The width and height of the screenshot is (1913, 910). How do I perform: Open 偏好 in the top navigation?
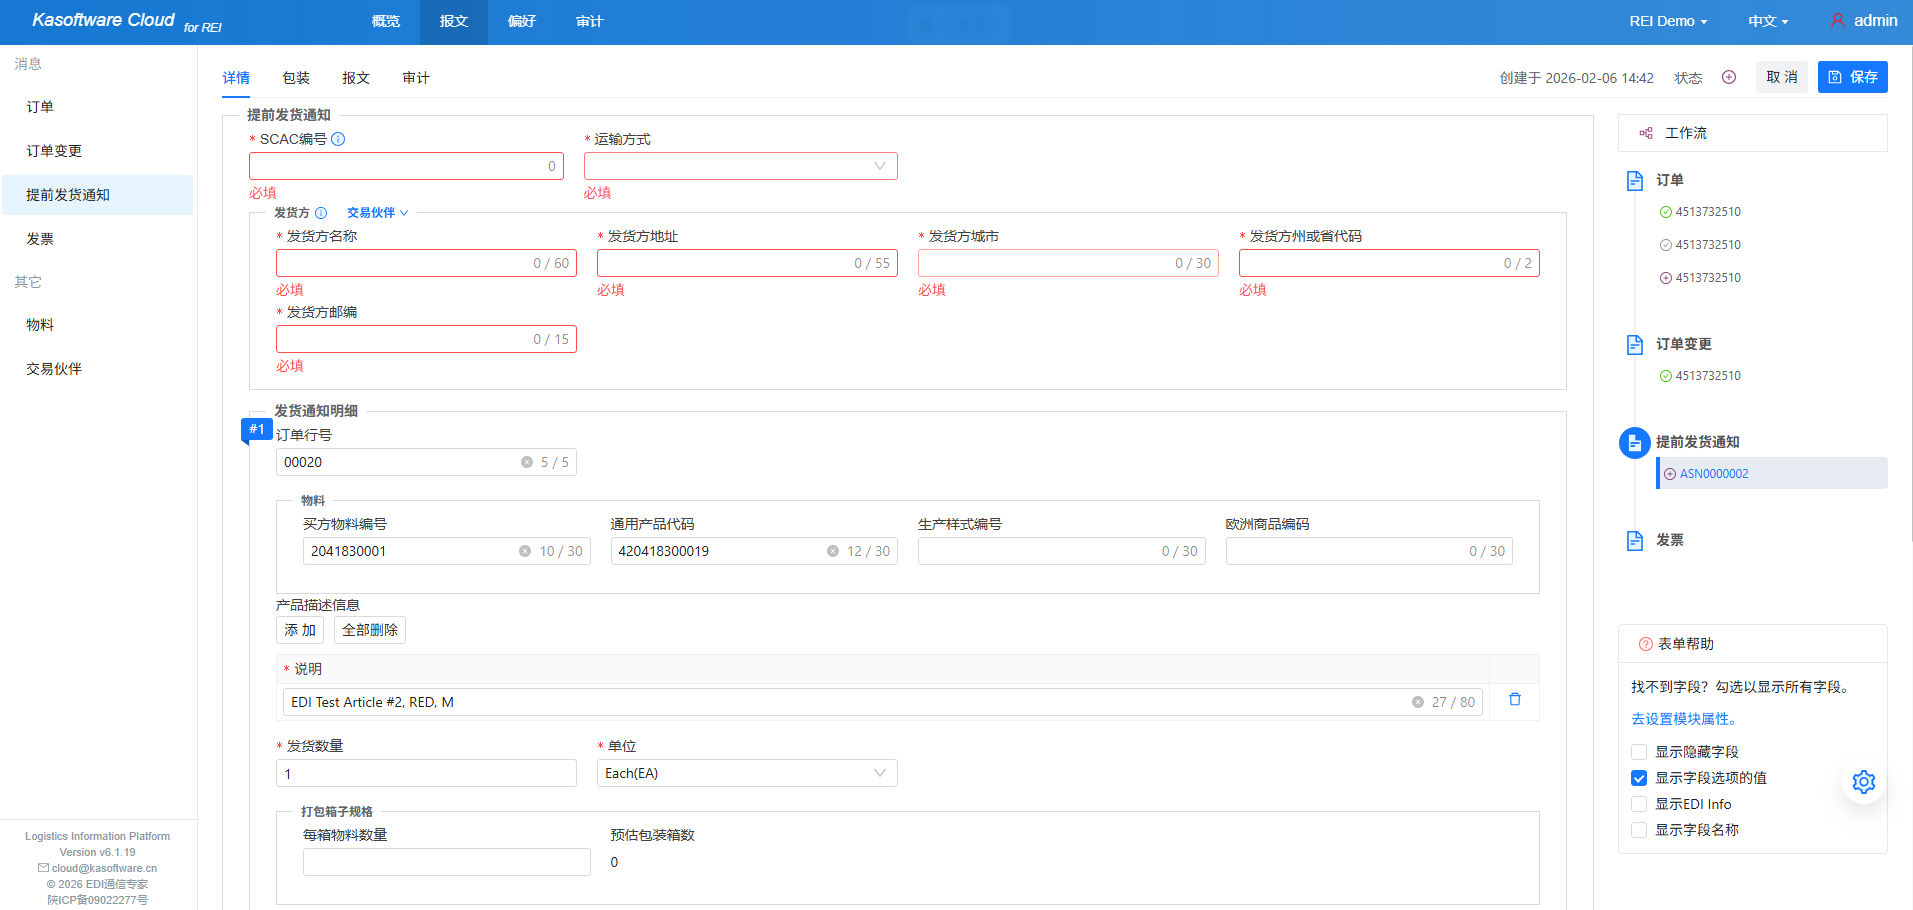(x=522, y=21)
